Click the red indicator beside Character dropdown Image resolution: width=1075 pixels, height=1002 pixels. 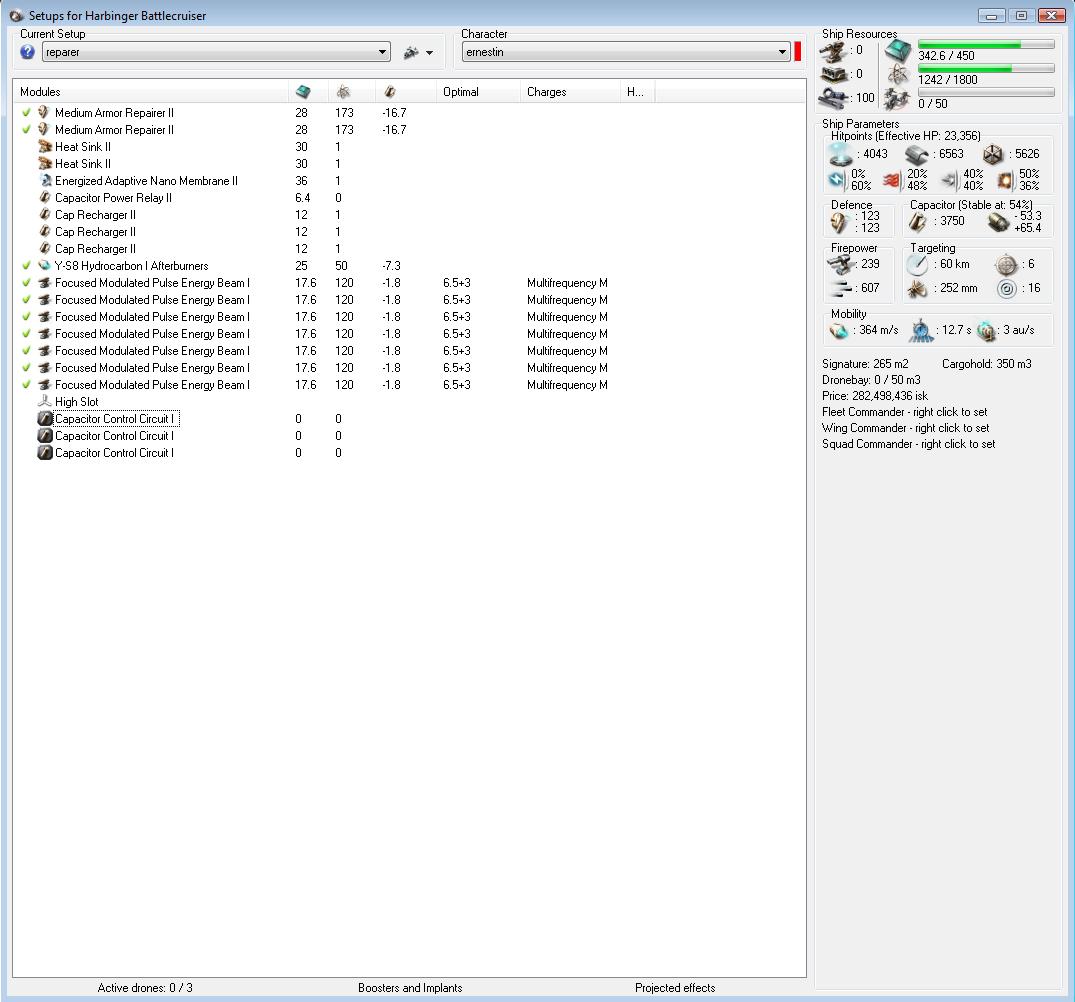(797, 52)
